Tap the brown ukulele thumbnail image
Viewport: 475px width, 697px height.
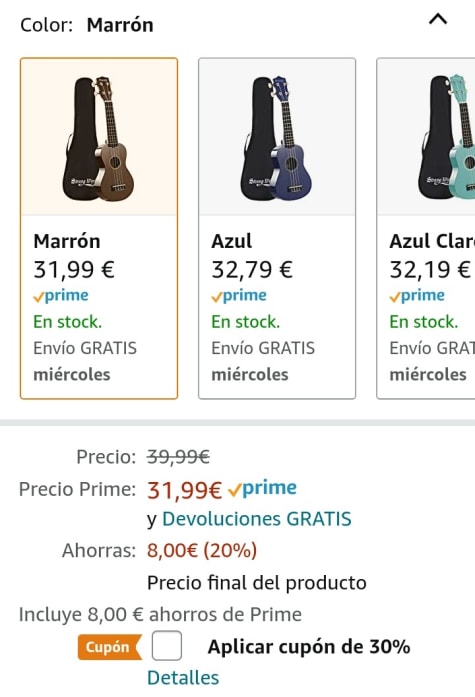(99, 139)
